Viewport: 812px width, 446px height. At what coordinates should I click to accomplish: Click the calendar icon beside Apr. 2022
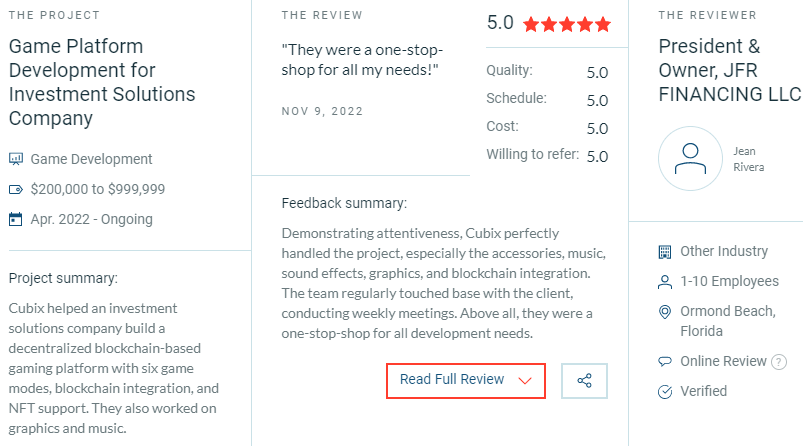click(16, 219)
